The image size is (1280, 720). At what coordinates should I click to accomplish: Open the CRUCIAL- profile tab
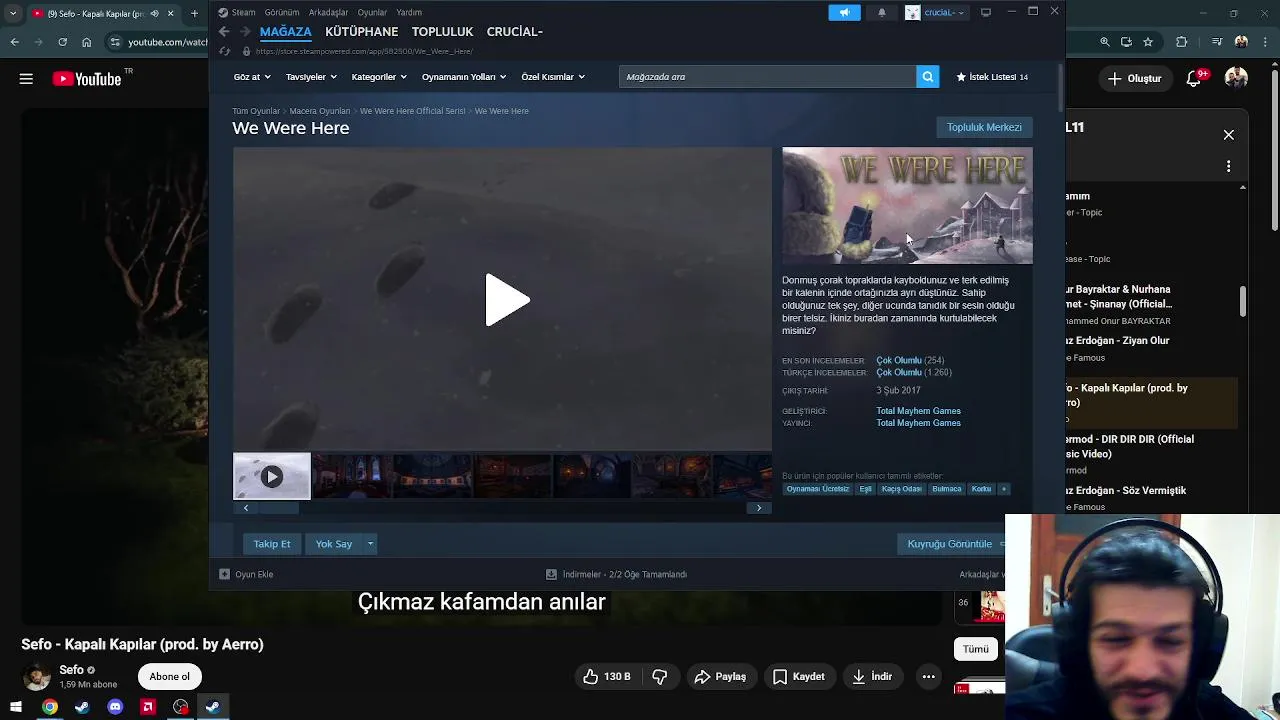(x=514, y=32)
